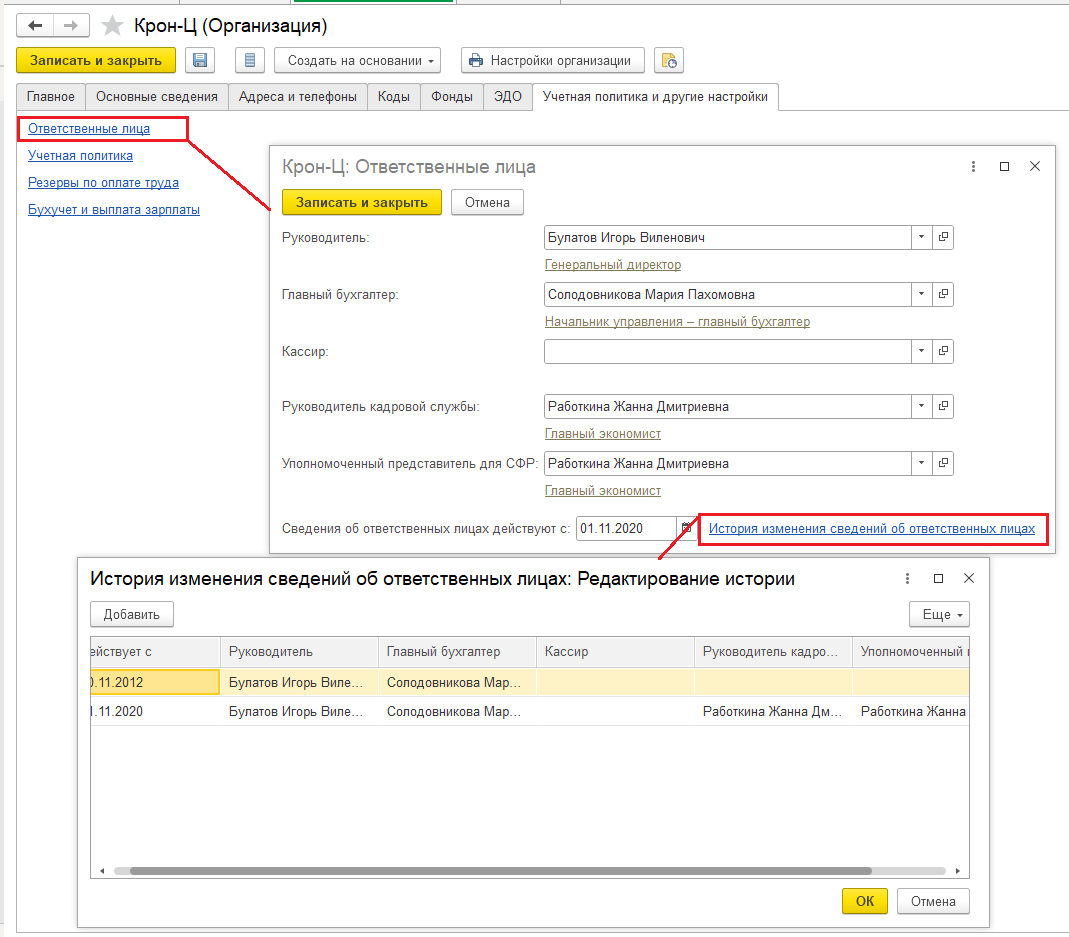Image resolution: width=1069 pixels, height=937 pixels.
Task: Open the Еще dropdown menu
Action: click(939, 614)
